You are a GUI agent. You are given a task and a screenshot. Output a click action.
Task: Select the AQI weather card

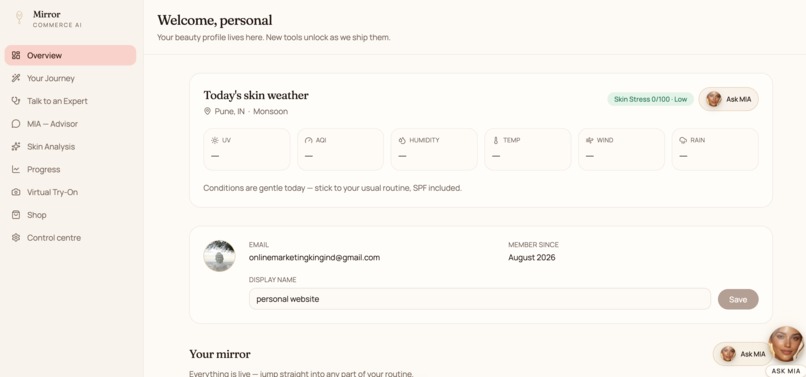(340, 149)
